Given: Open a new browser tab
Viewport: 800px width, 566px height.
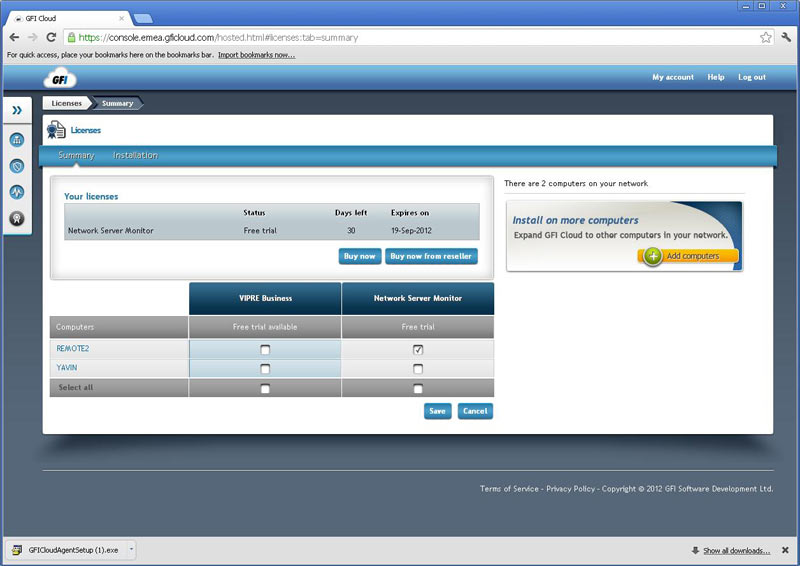Looking at the screenshot, I should pos(143,19).
